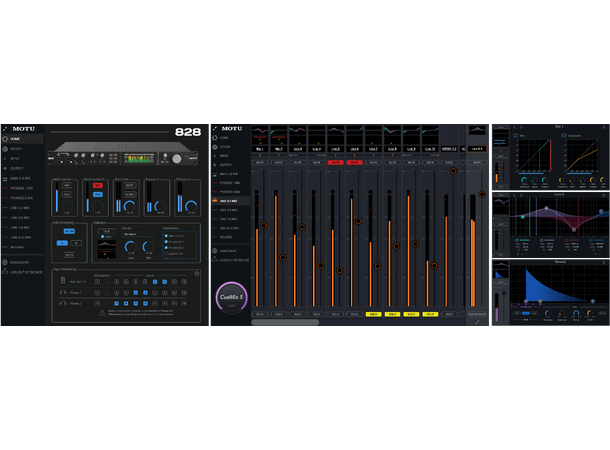Toggle the Gate power icon in Mic 1 panel
Image resolution: width=610 pixels, height=450 pixels.
[x=515, y=135]
